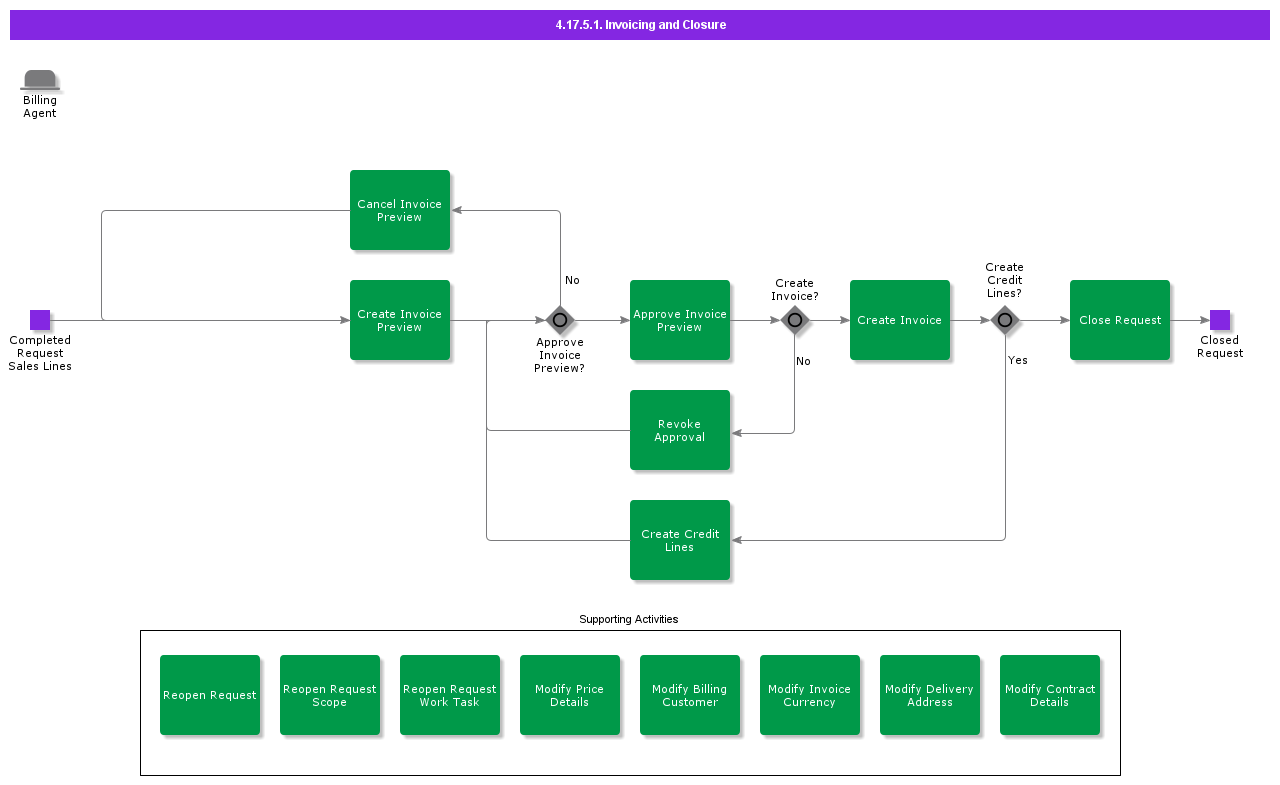Image resolution: width=1280 pixels, height=785 pixels.
Task: Click the Invoicing and Closure title bar
Action: (640, 25)
